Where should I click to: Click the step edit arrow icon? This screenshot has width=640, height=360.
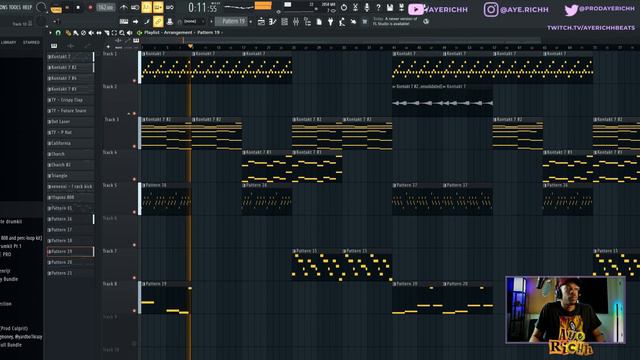[135, 22]
